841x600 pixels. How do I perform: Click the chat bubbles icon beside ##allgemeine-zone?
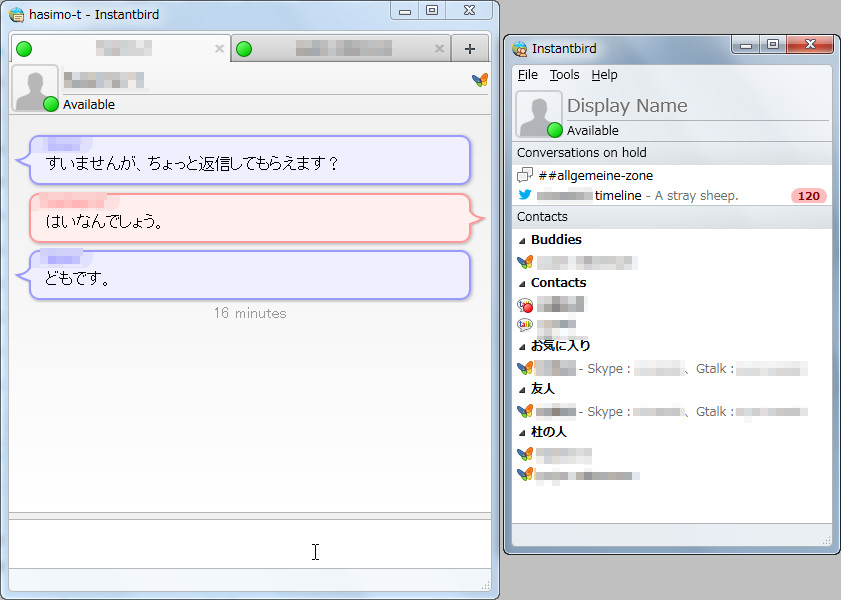524,174
